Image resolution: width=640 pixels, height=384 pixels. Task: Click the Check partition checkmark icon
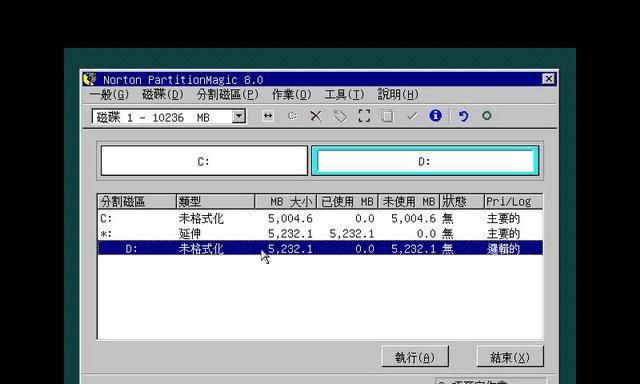point(412,117)
